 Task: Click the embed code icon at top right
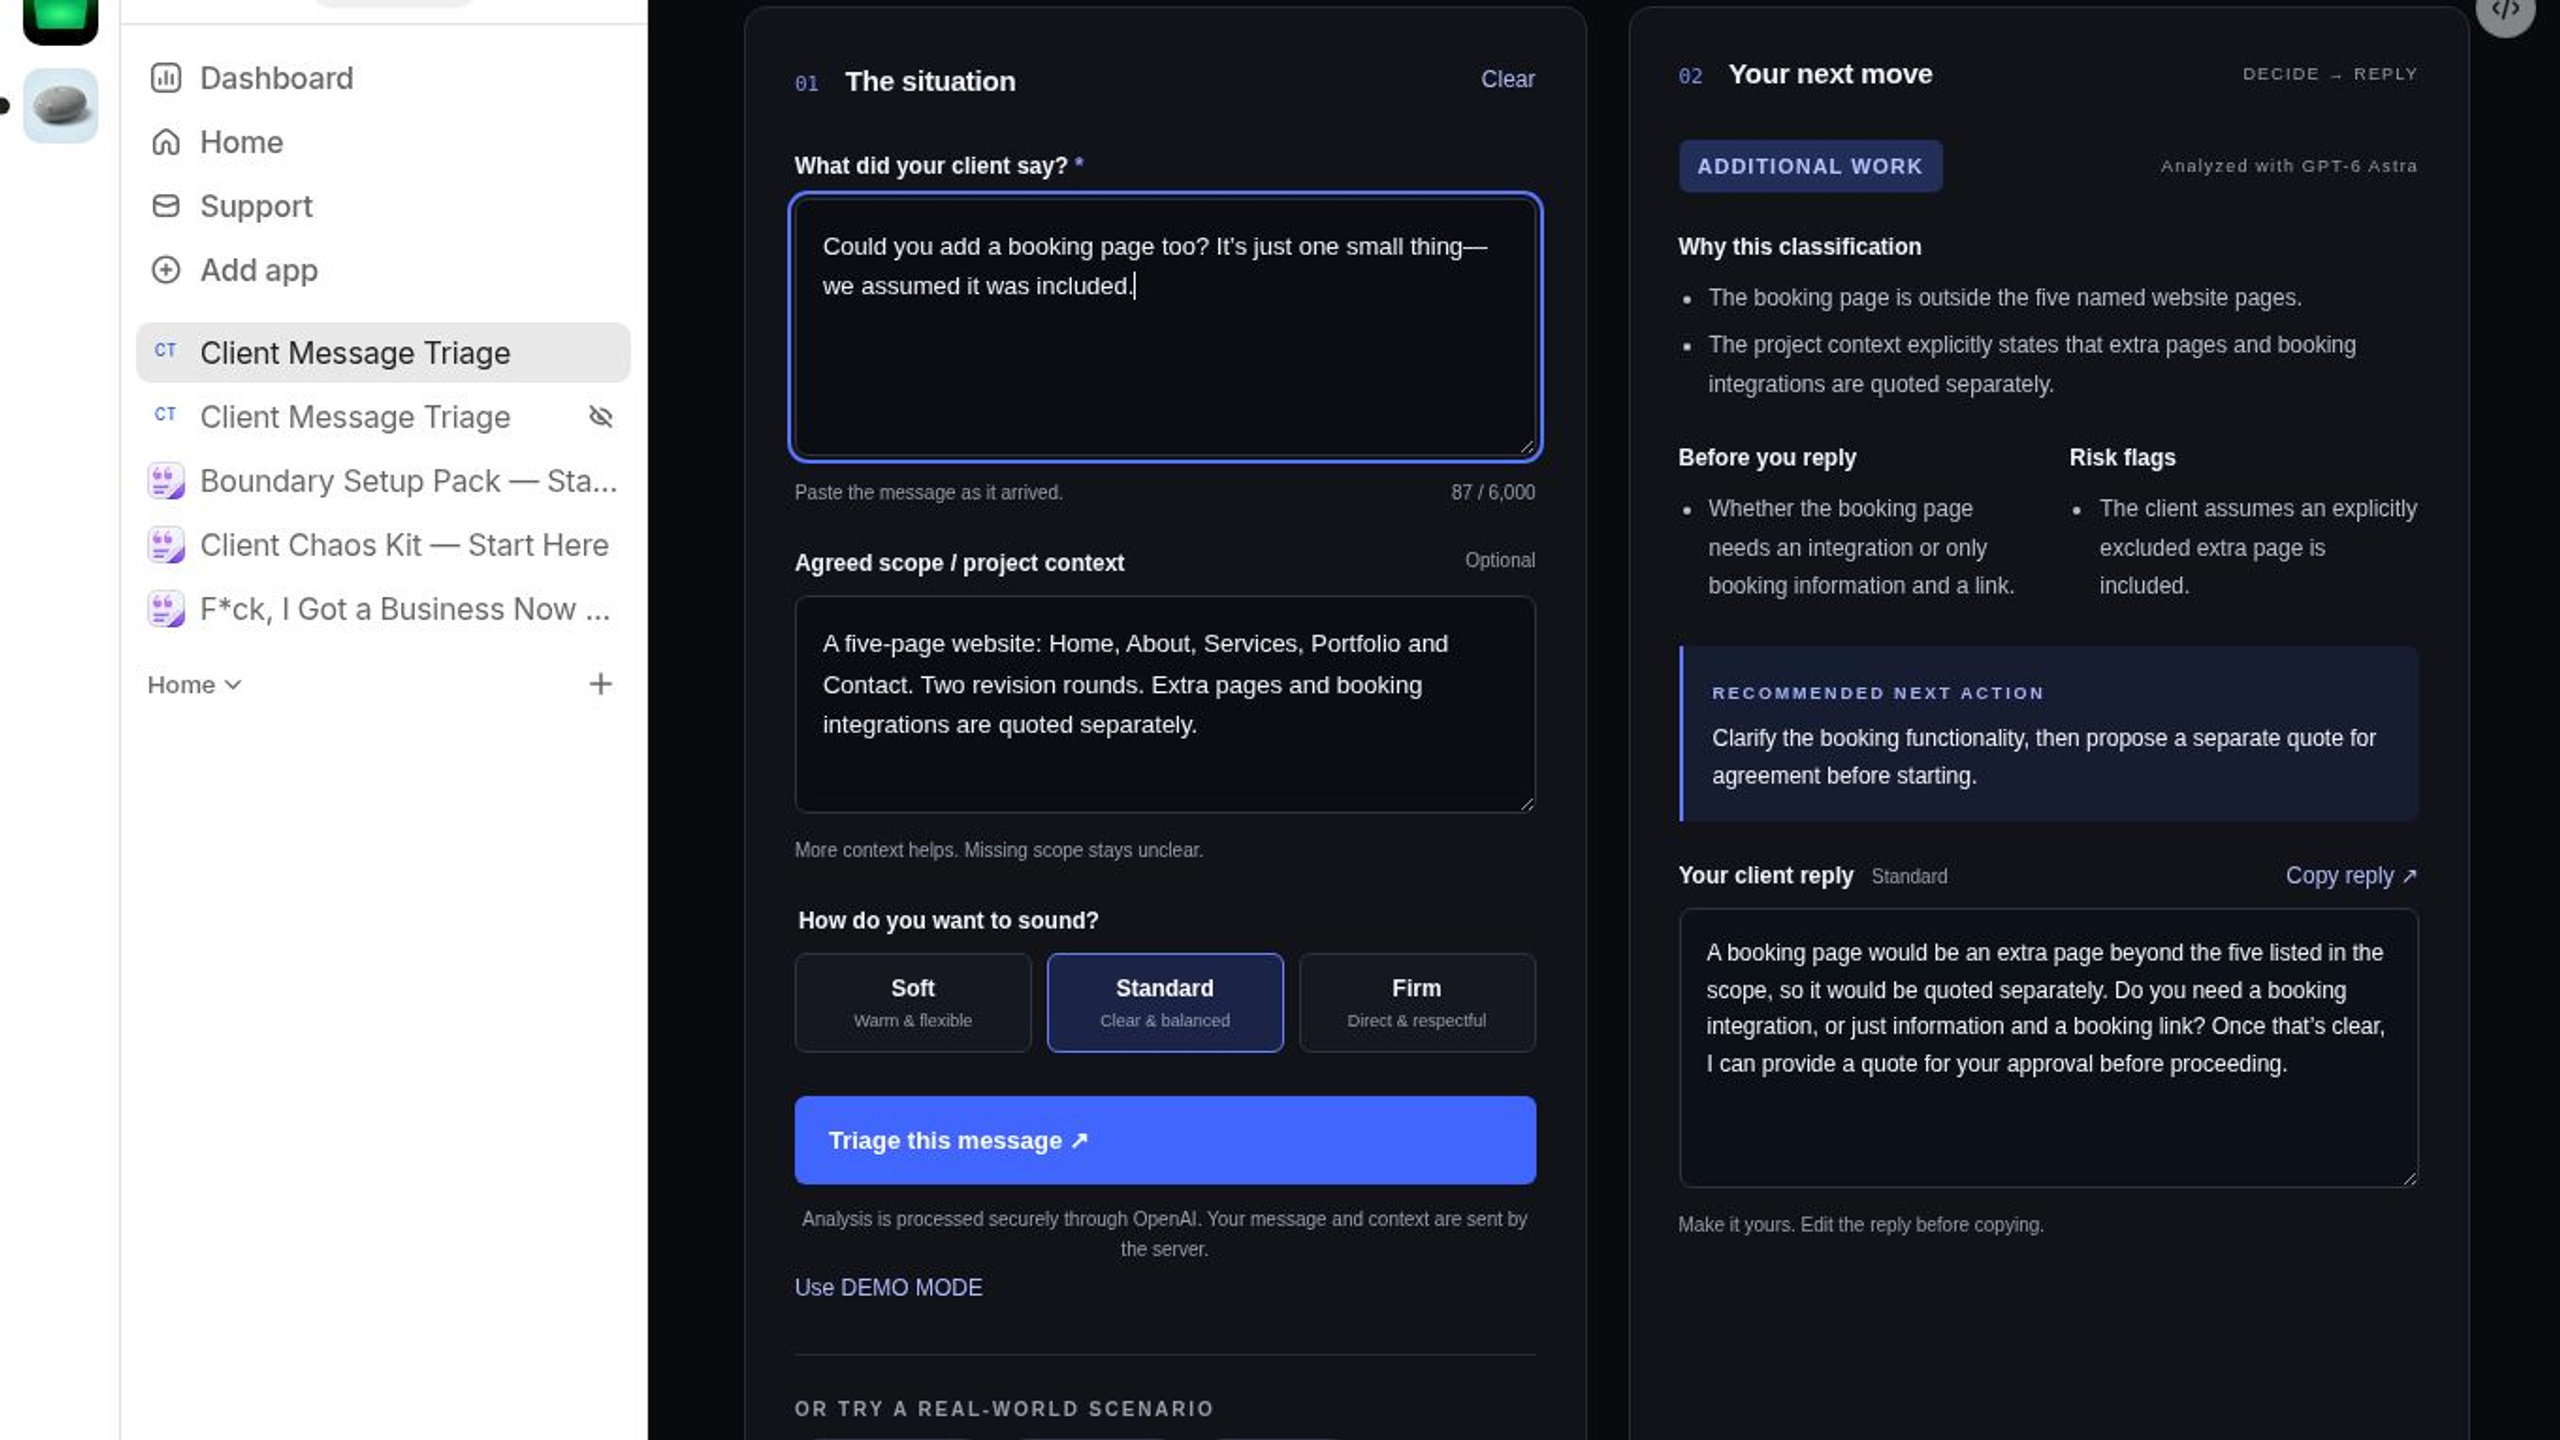[2505, 10]
